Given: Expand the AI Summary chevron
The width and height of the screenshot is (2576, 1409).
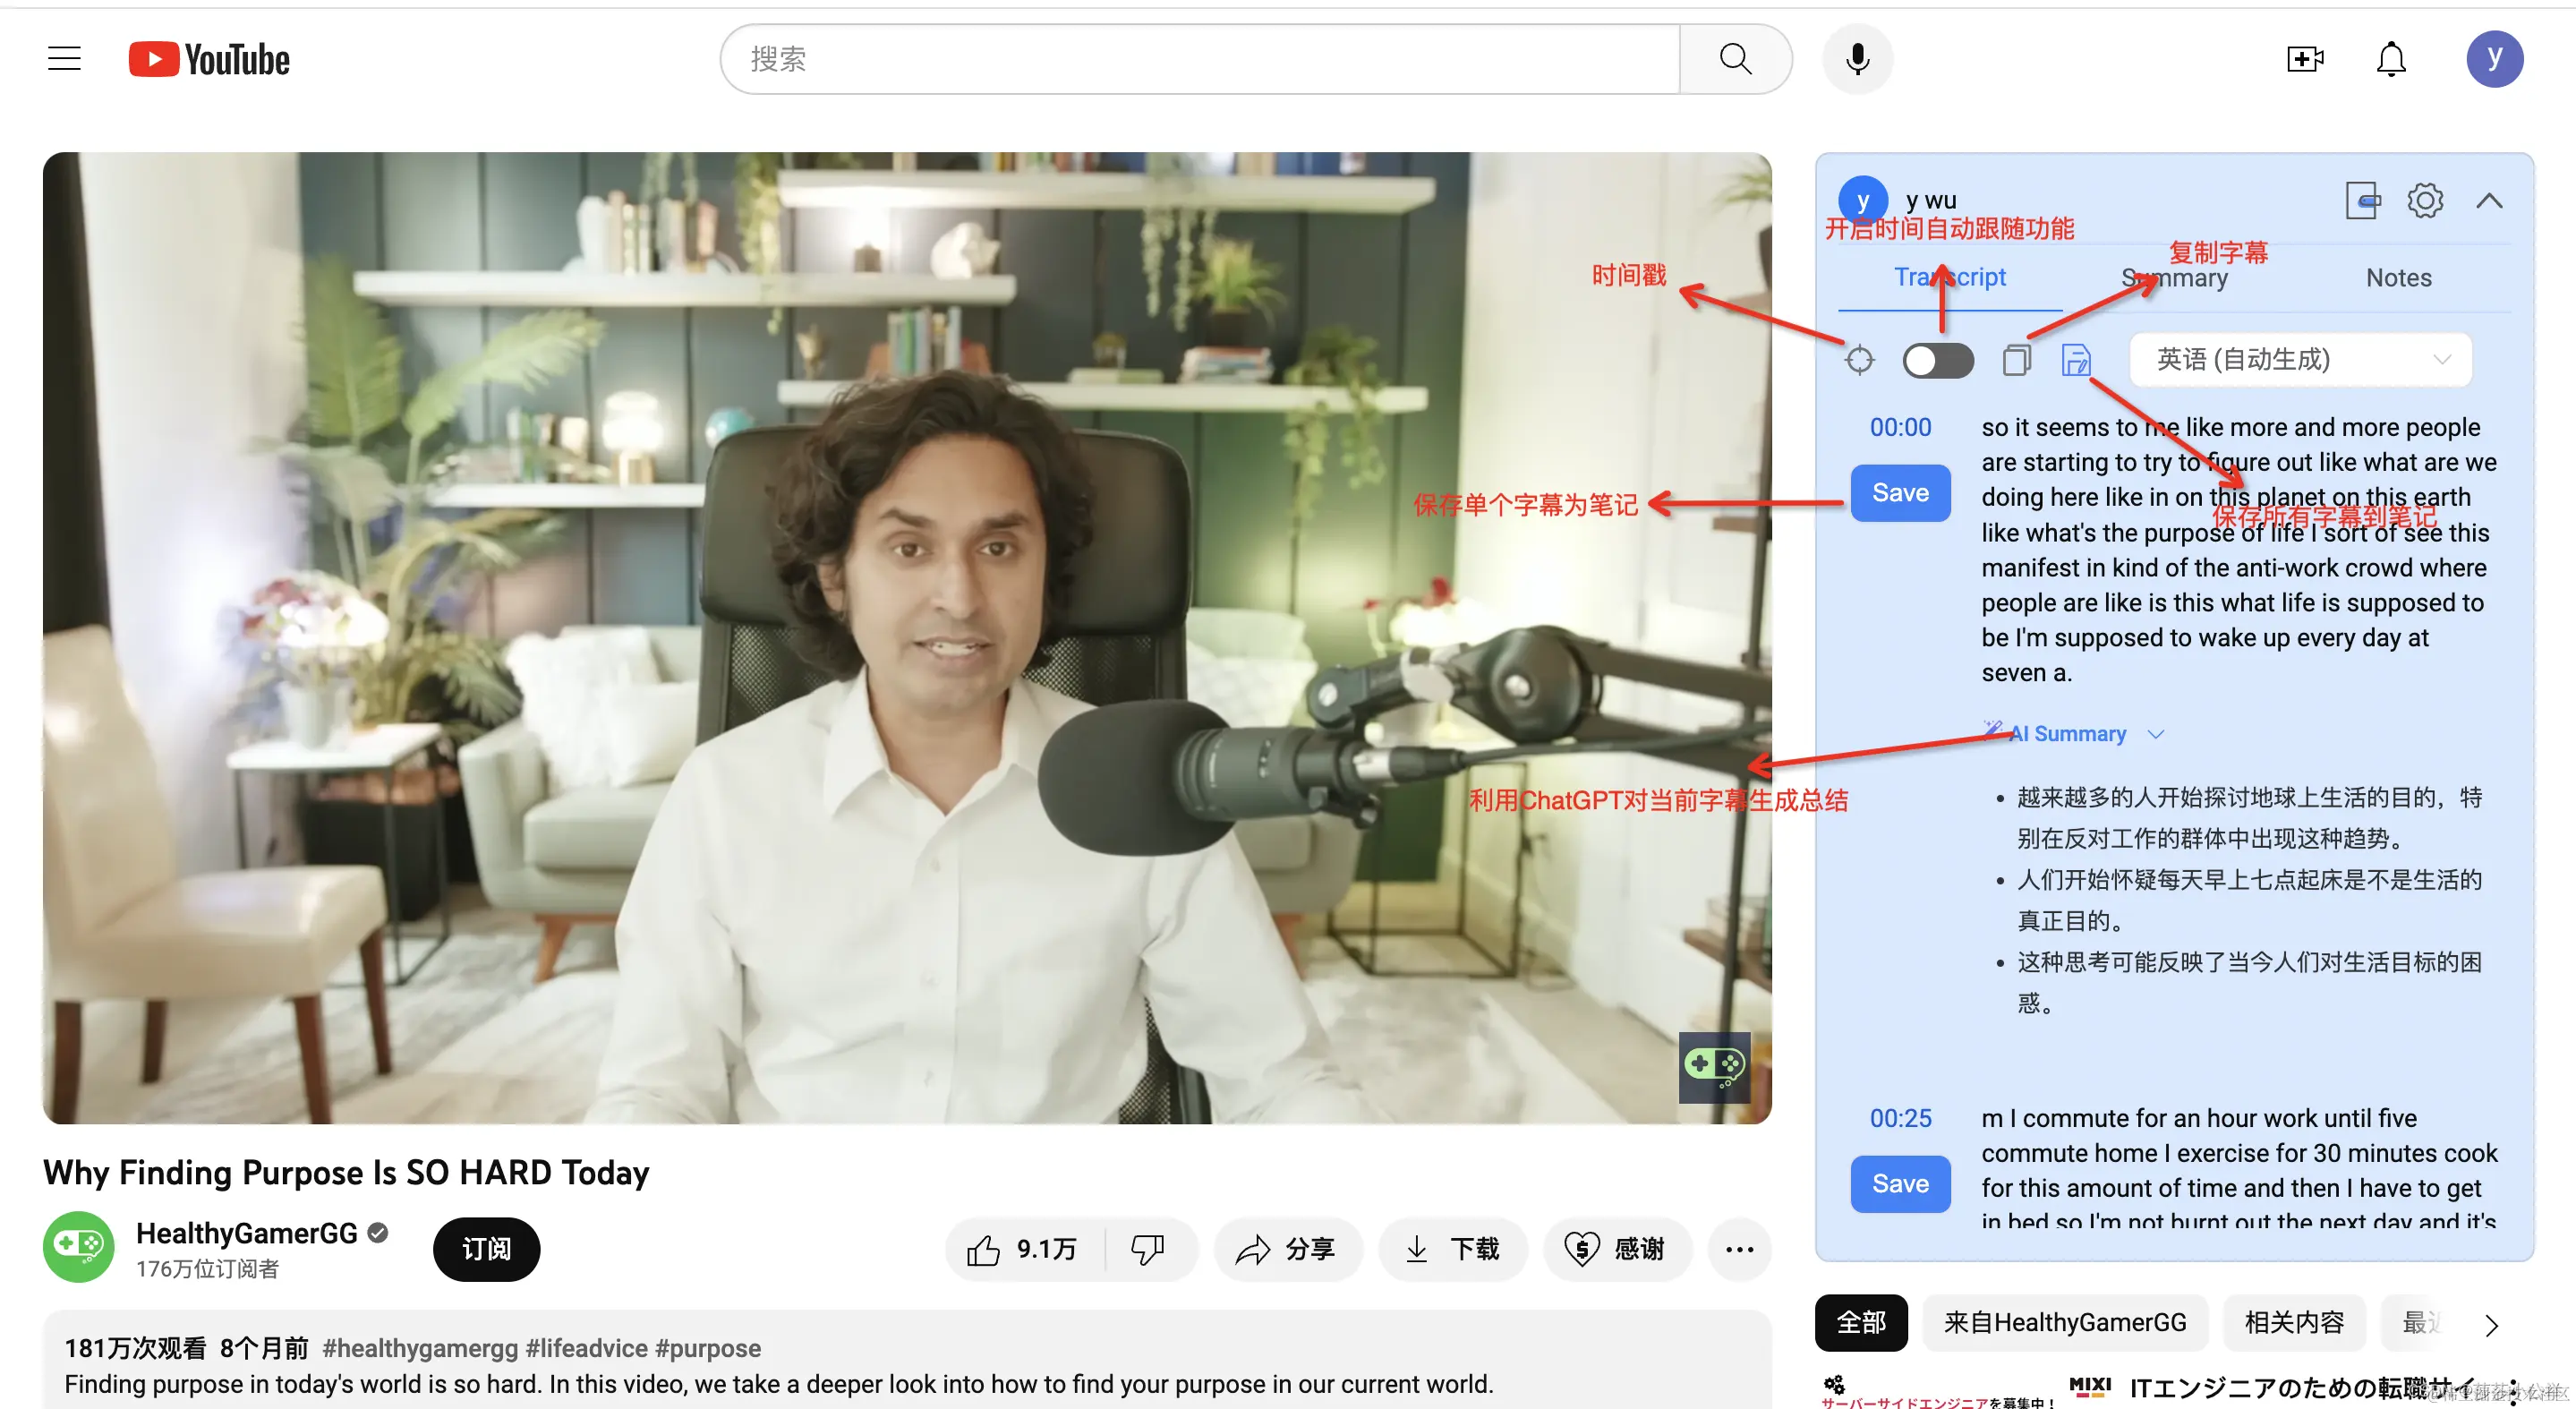Looking at the screenshot, I should (x=2156, y=734).
